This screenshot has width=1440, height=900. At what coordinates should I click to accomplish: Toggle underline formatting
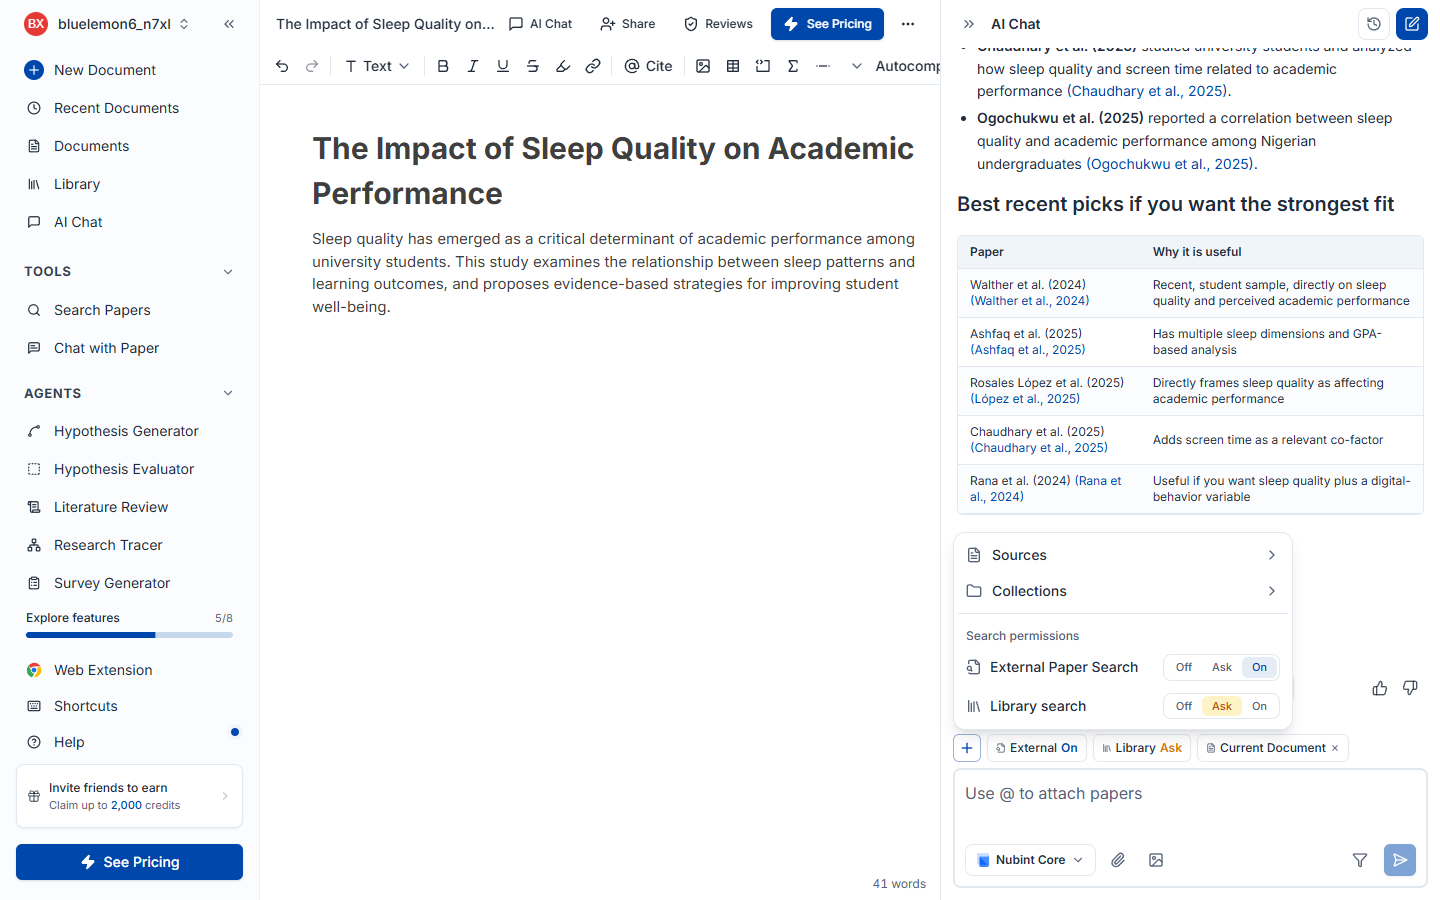click(x=503, y=66)
